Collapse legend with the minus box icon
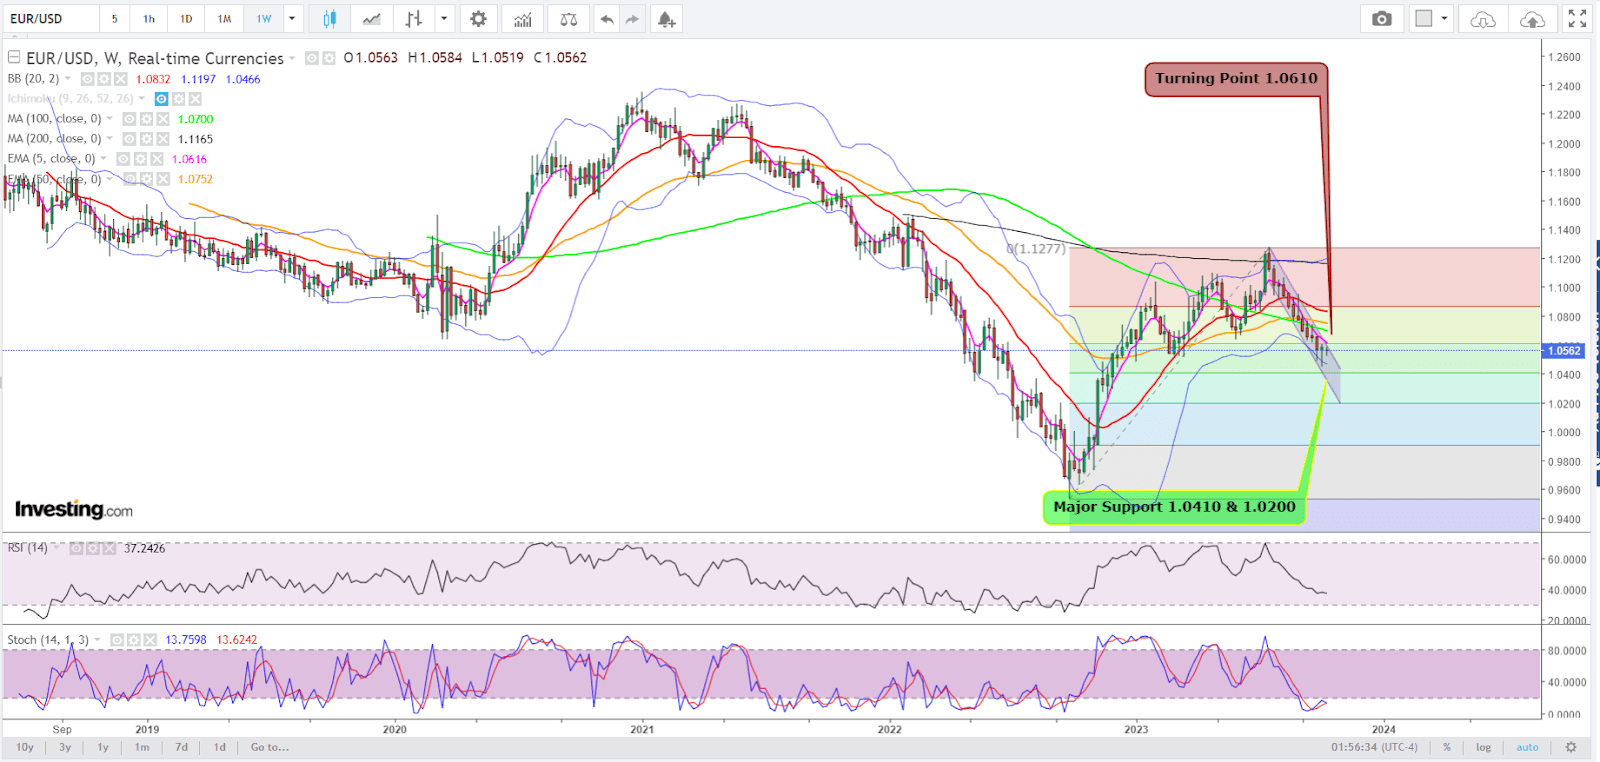Image resolution: width=1600 pixels, height=762 pixels. coord(14,57)
